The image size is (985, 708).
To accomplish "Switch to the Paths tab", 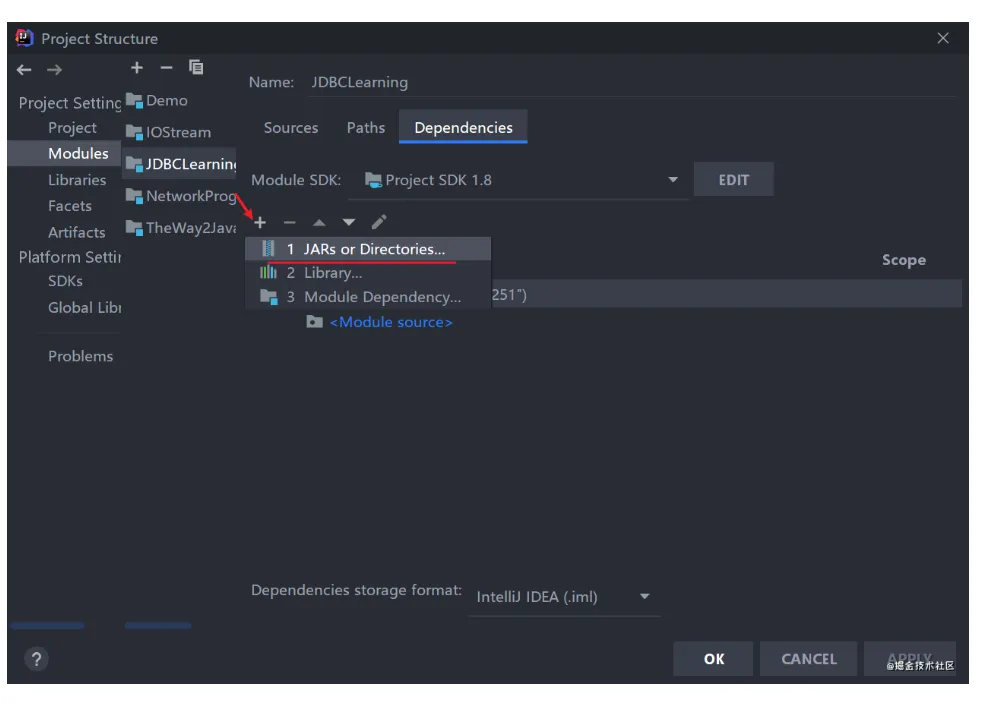I will click(x=366, y=128).
